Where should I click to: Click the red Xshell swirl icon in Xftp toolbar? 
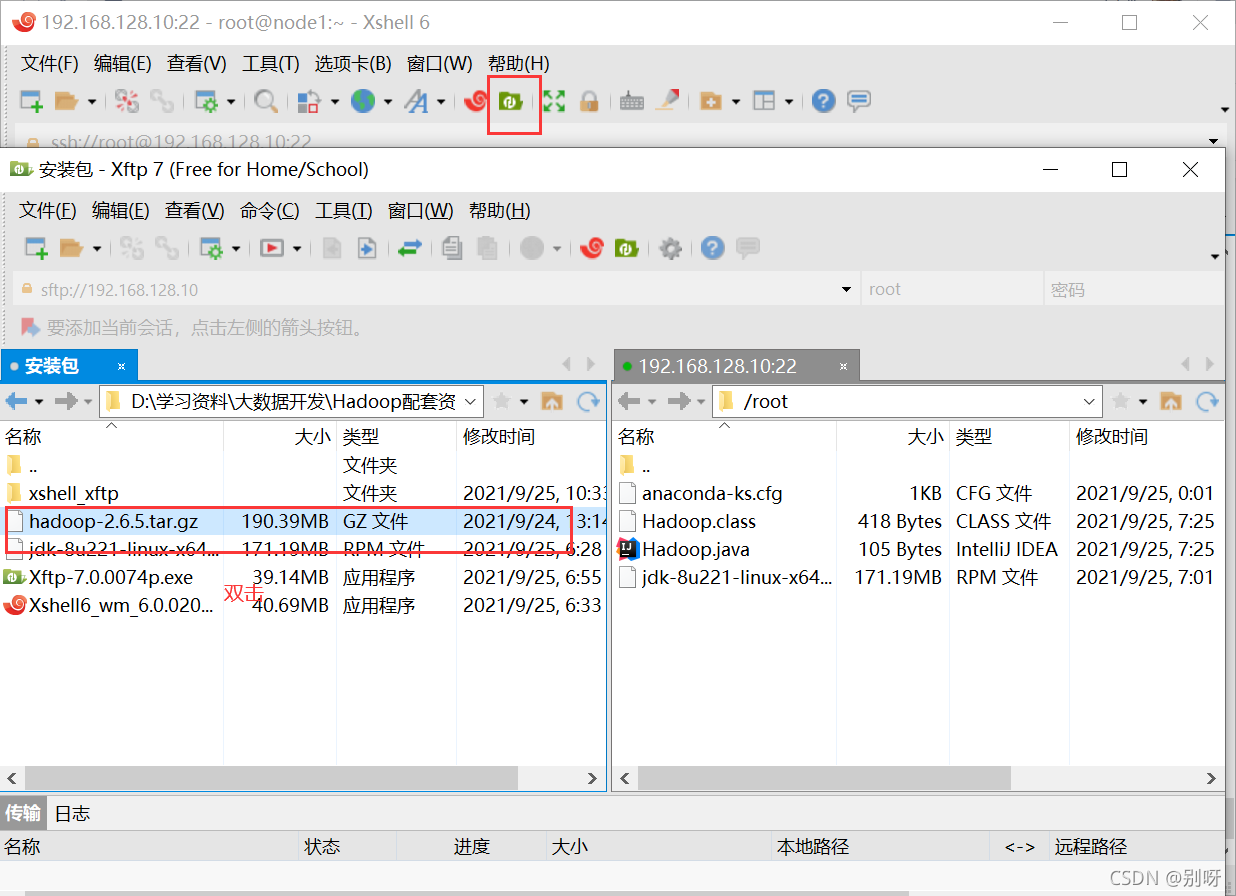592,248
